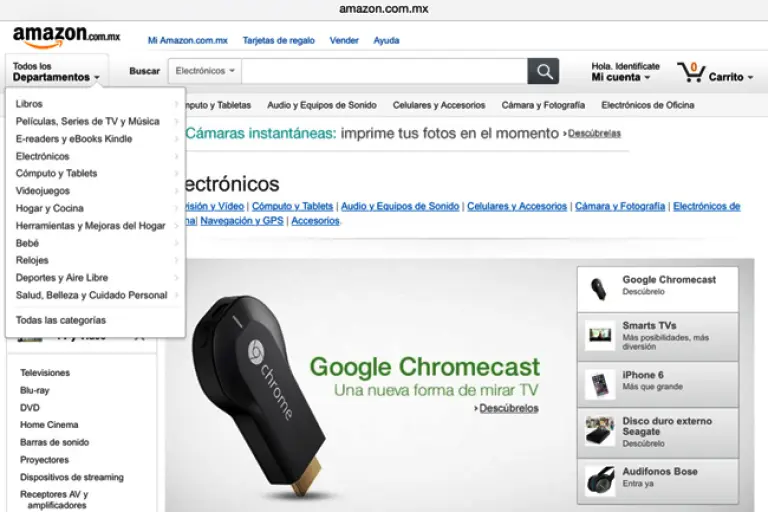Select the Google Chromecast thumbnail in side panel
The height and width of the screenshot is (512, 768).
598,289
